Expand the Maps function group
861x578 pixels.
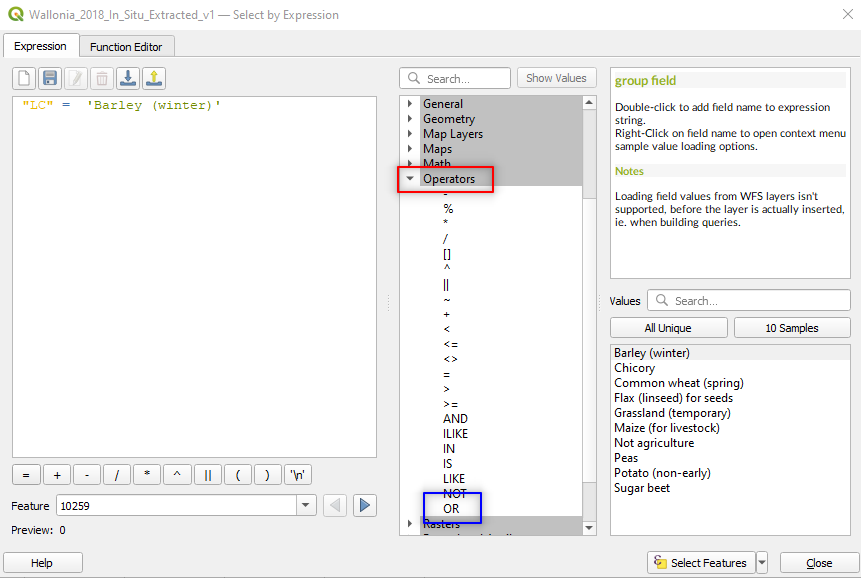pyautogui.click(x=410, y=148)
